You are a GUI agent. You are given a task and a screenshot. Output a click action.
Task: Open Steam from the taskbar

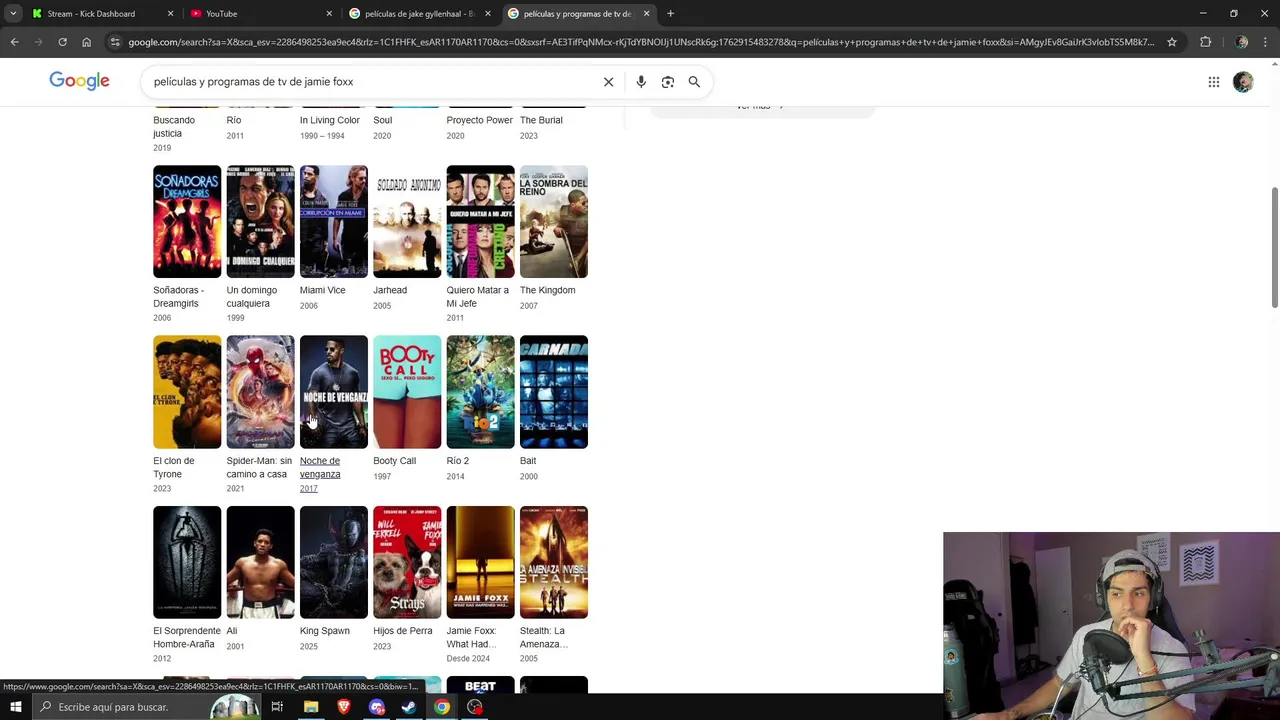(409, 707)
